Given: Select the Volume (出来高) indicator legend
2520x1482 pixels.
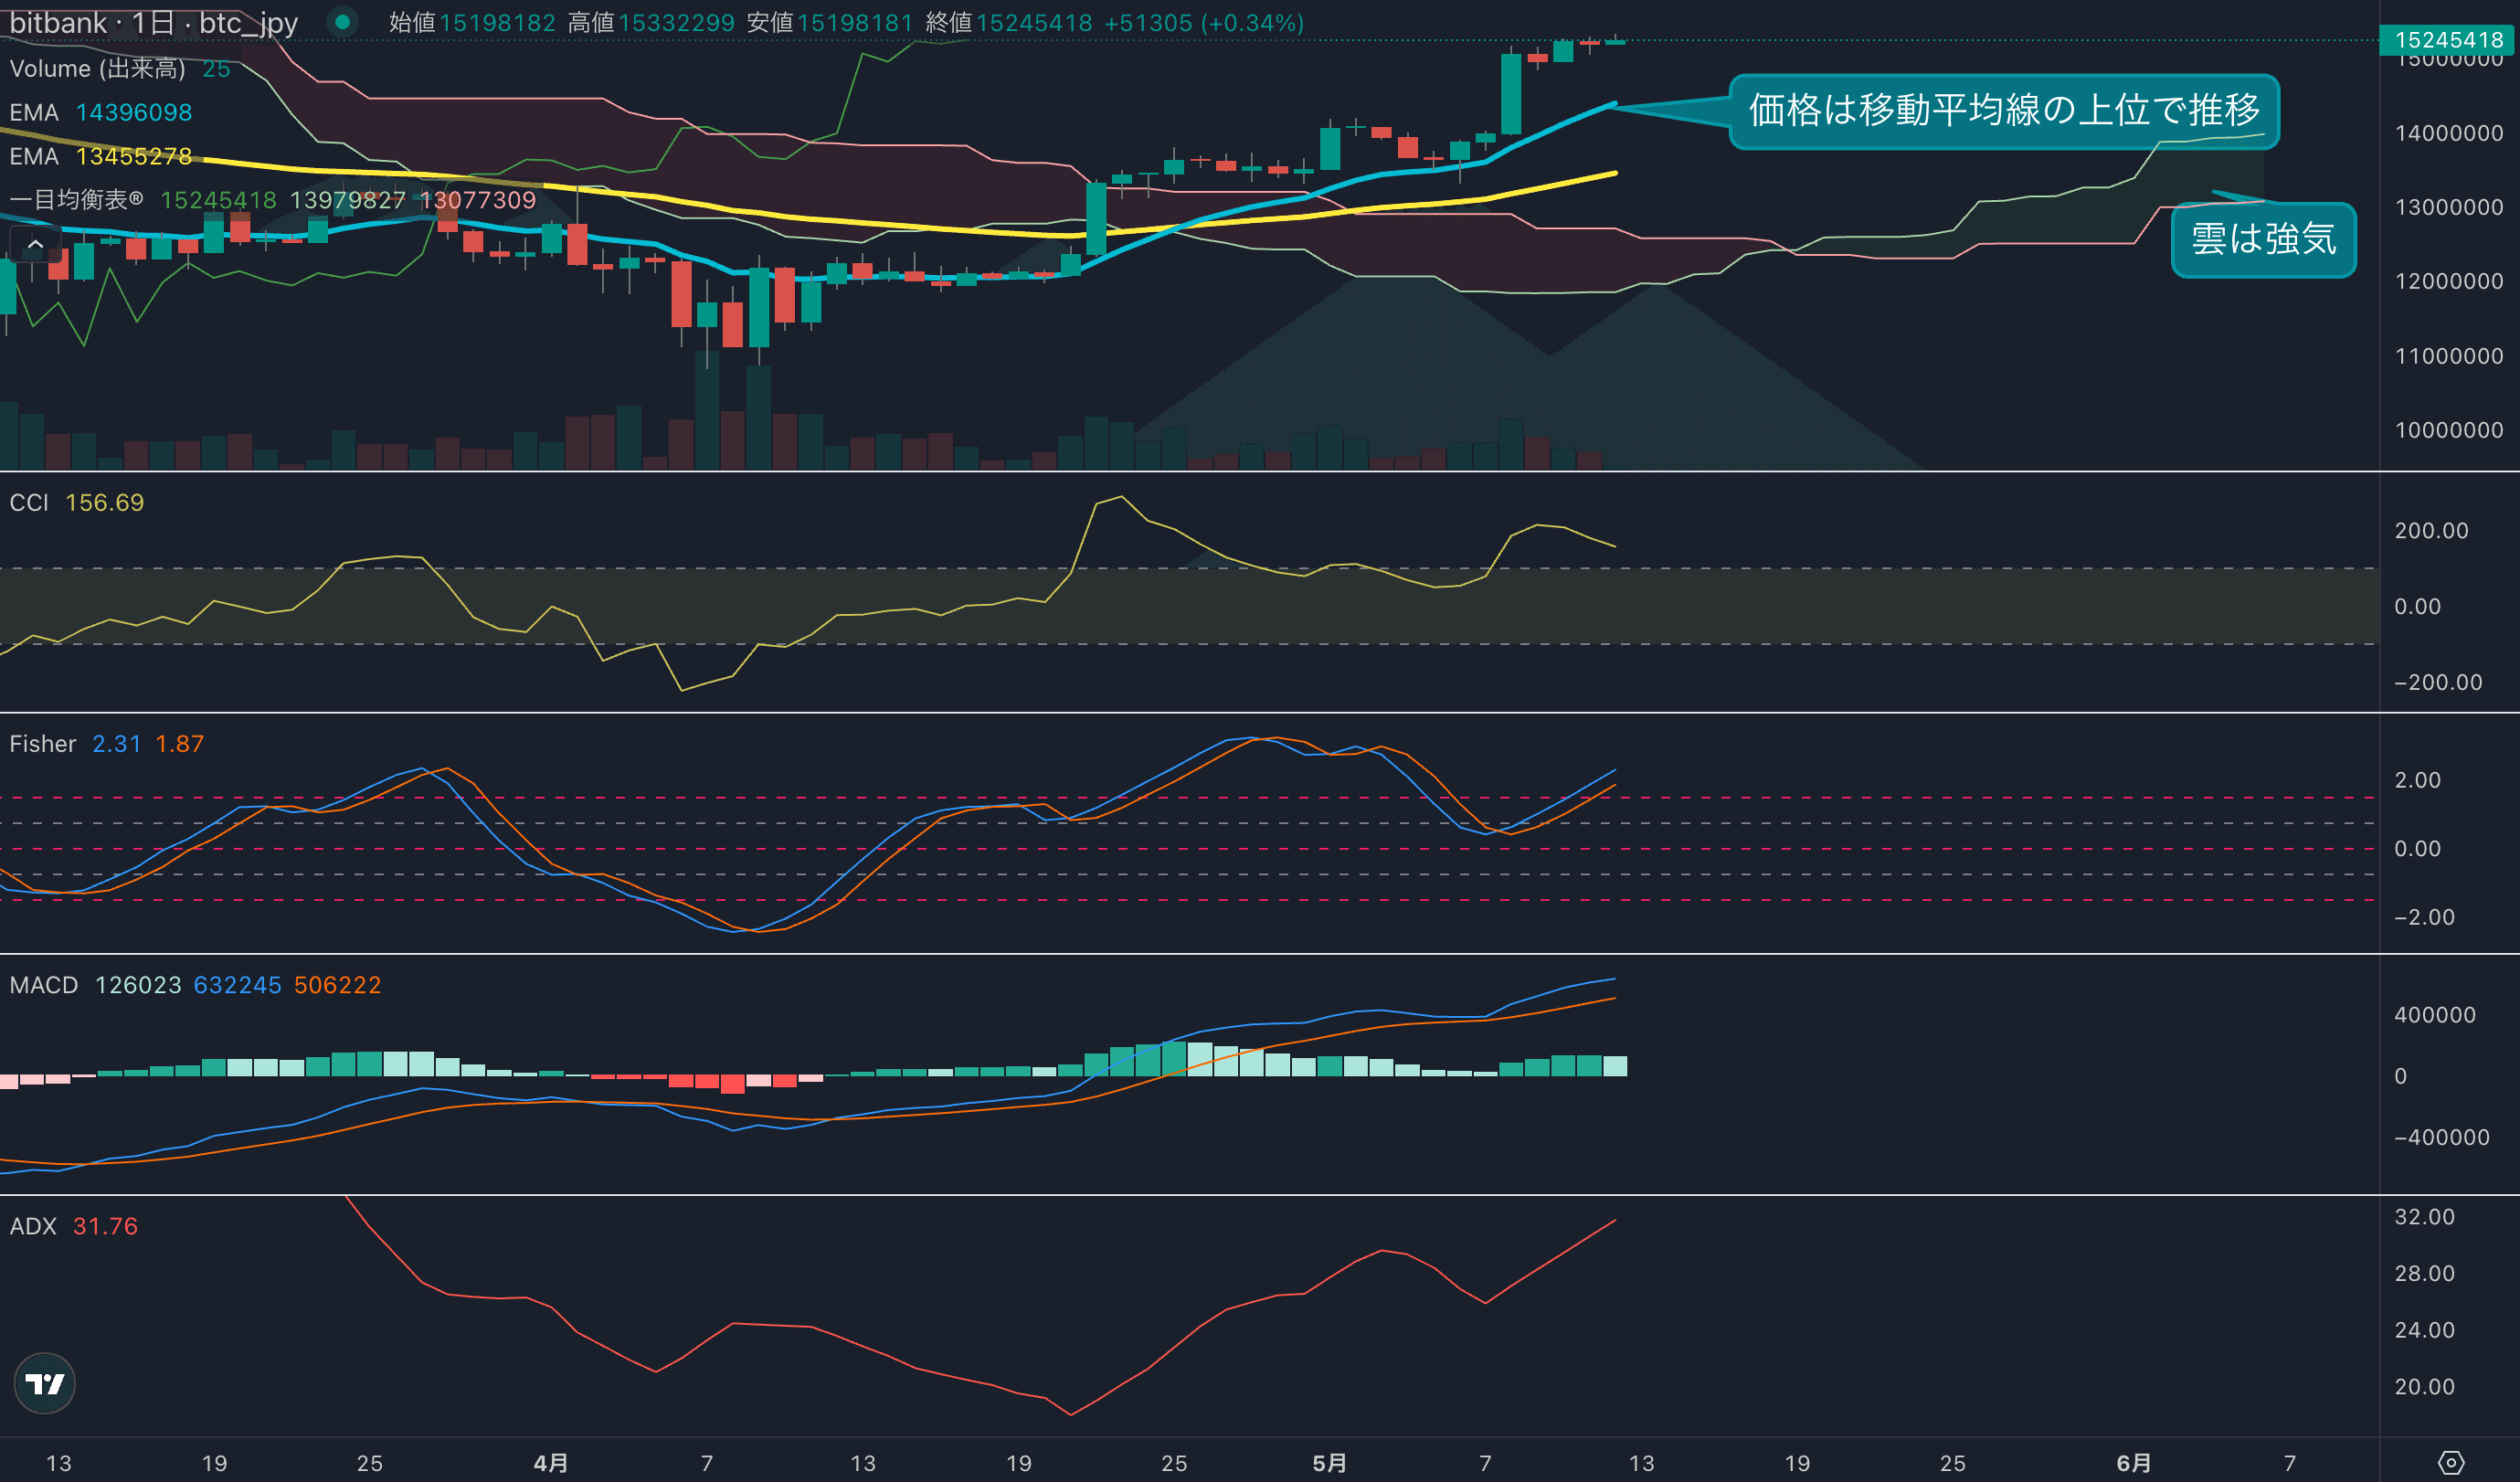Looking at the screenshot, I should 97,69.
